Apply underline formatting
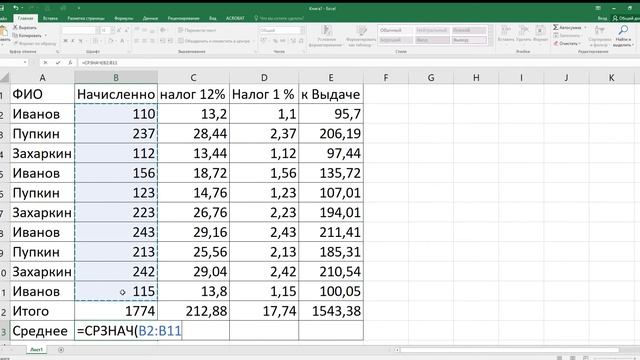Screen dimensions: 640x360 pyautogui.click(x=80, y=41)
